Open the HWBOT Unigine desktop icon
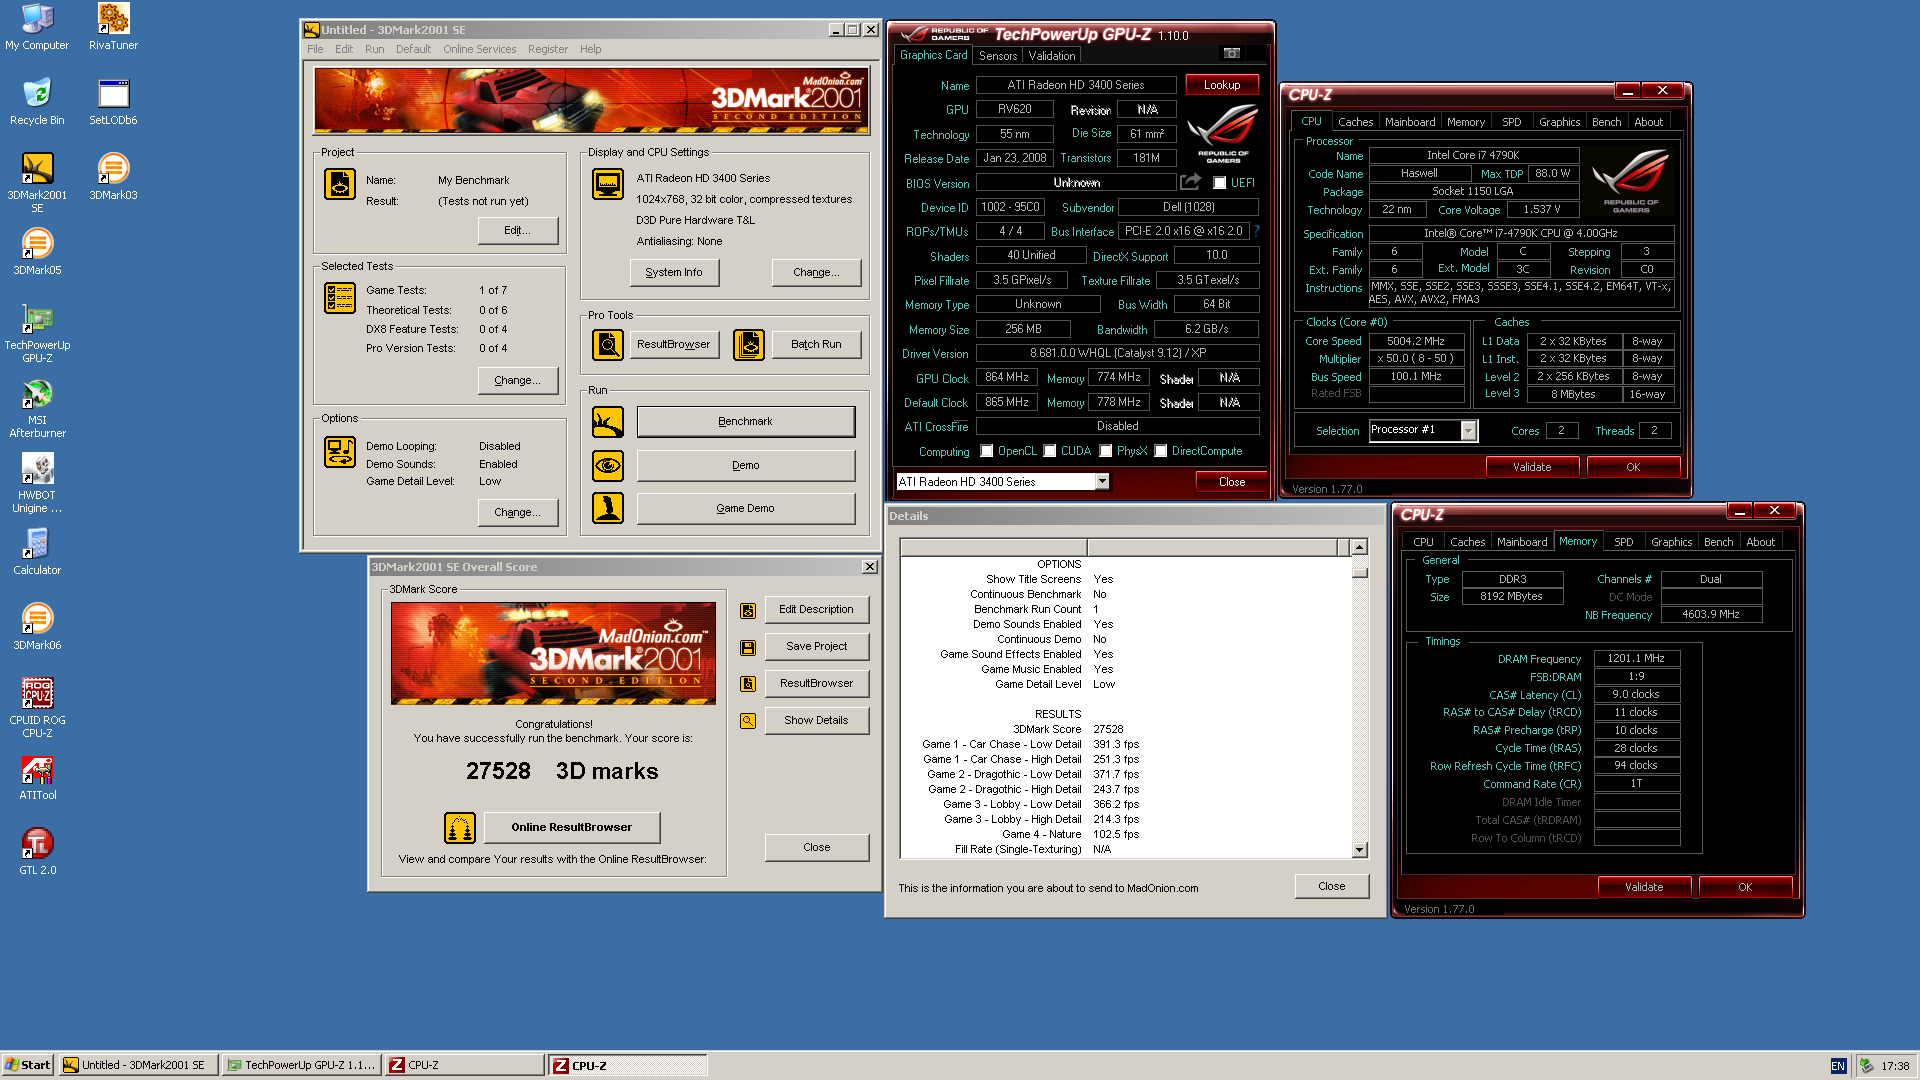 (37, 483)
